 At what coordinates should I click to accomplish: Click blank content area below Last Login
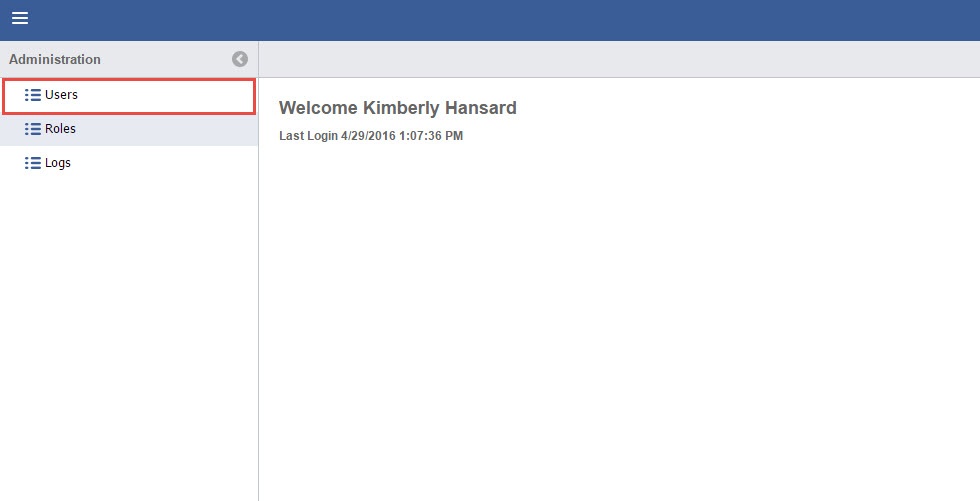[618, 320]
